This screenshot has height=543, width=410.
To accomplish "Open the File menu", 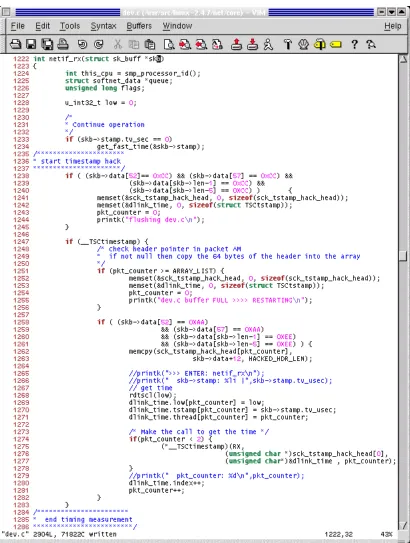I will point(18,26).
